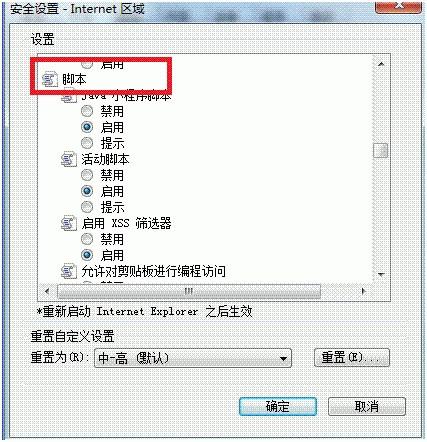Select 禁用 under 活动脚本
The height and width of the screenshot is (442, 427).
coord(87,175)
